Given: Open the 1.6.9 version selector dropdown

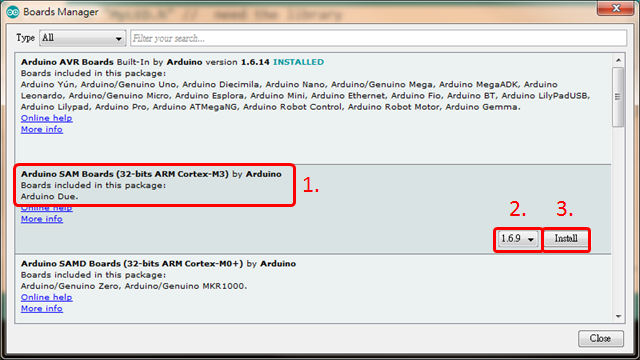Looking at the screenshot, I should click(x=518, y=239).
